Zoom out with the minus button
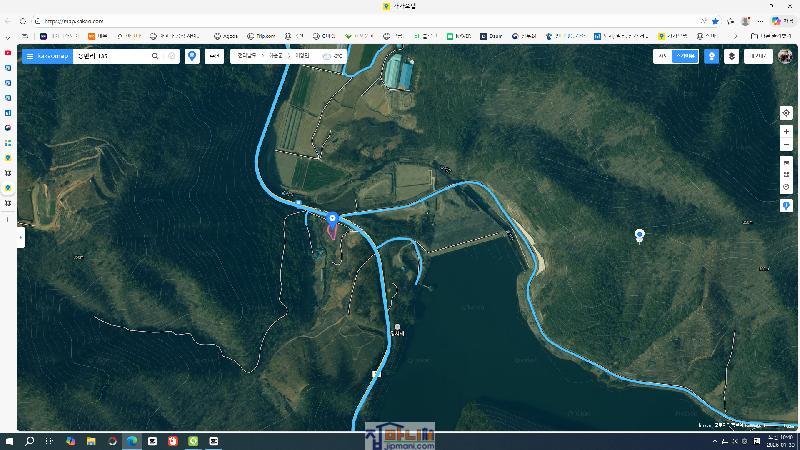 (786, 145)
